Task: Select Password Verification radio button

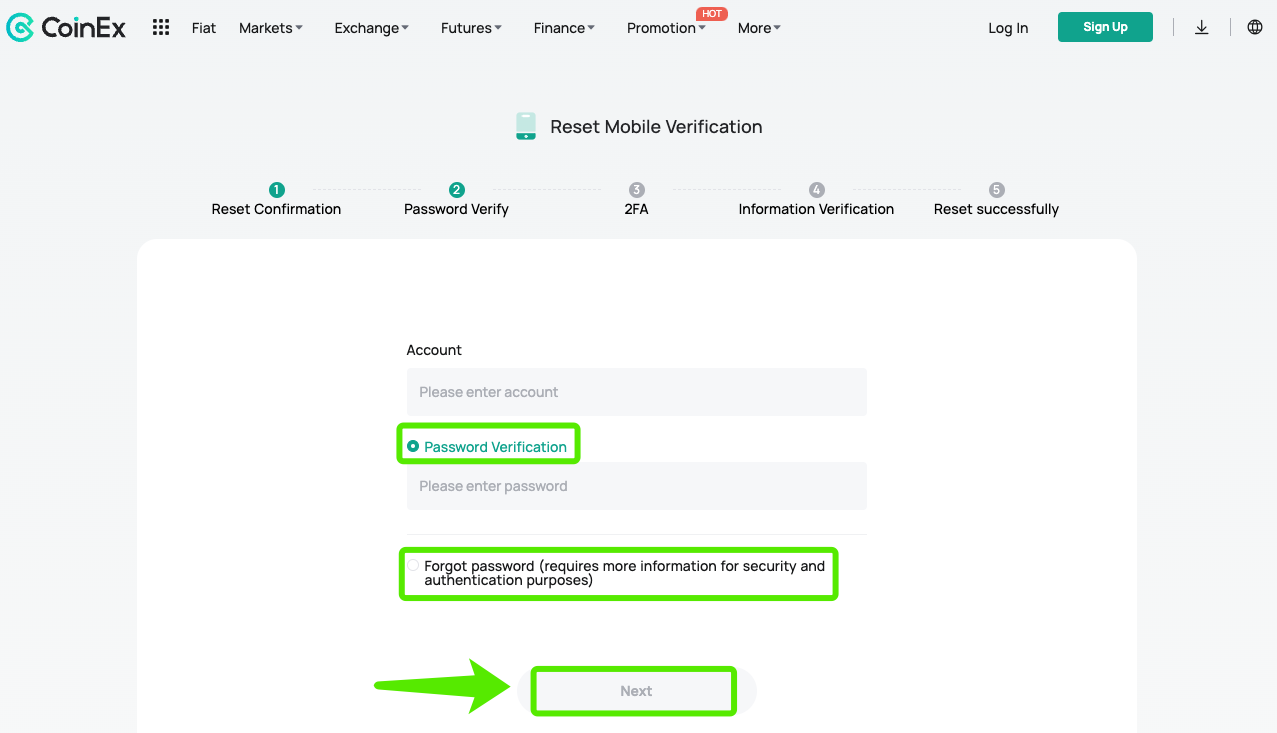Action: (x=413, y=446)
